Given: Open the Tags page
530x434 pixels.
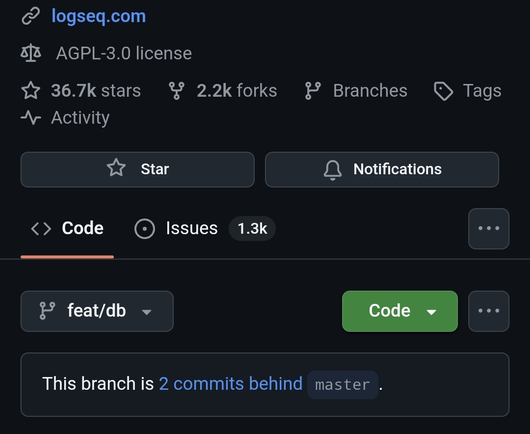Looking at the screenshot, I should point(482,91).
